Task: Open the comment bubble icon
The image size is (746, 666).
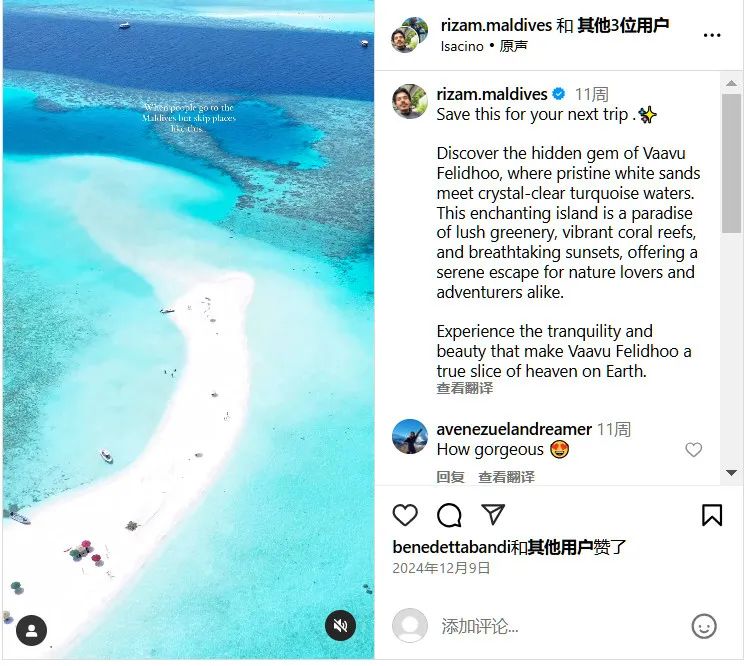Action: tap(449, 515)
